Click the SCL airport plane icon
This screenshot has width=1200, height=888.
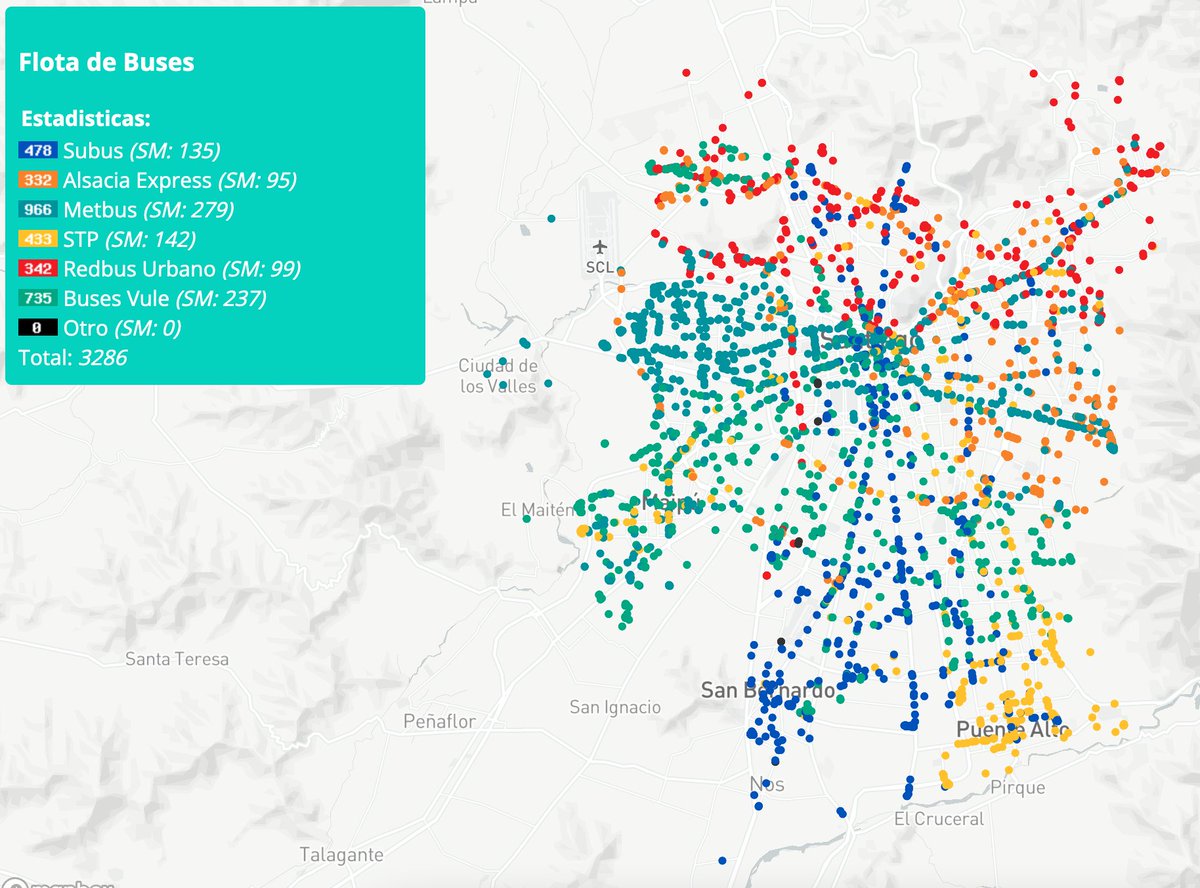pos(600,247)
